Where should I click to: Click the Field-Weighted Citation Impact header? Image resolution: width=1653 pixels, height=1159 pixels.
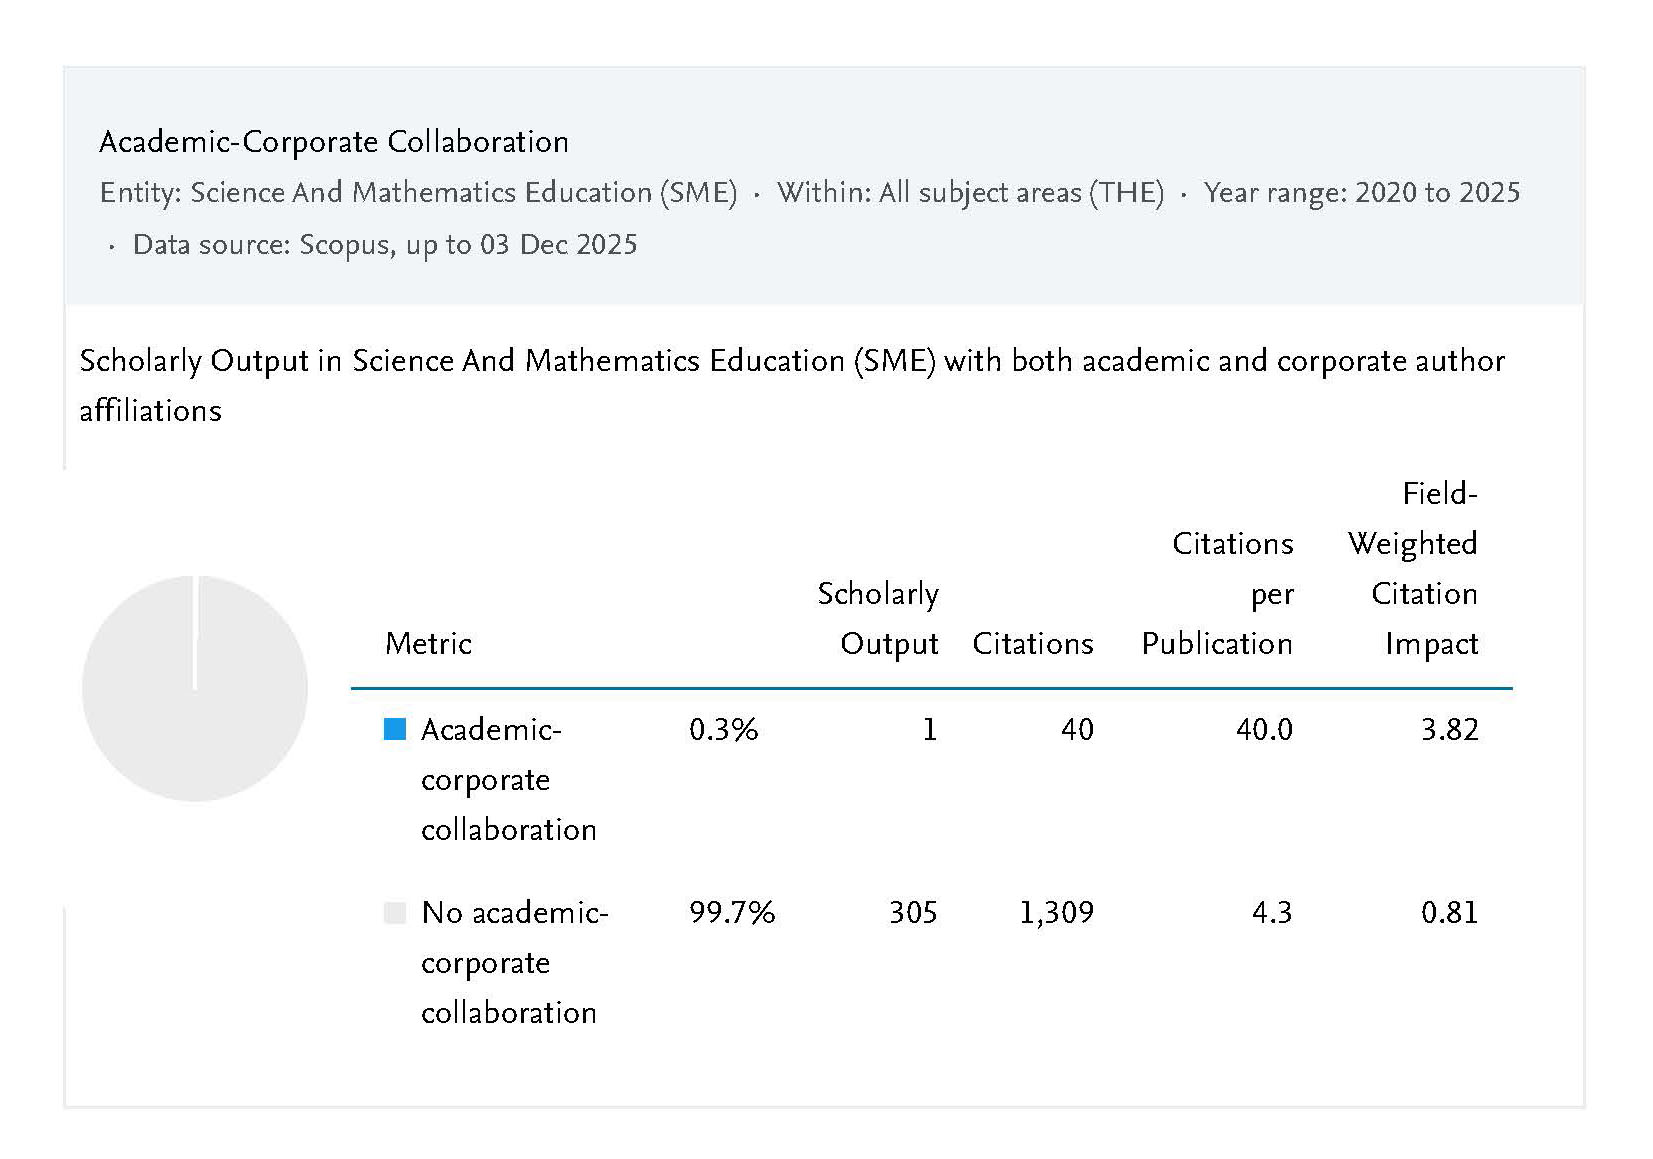[1412, 568]
